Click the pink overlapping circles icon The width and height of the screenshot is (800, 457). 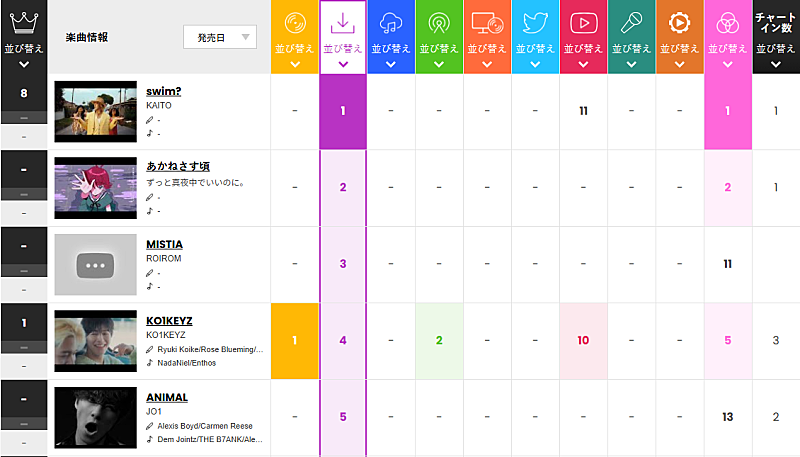728,23
